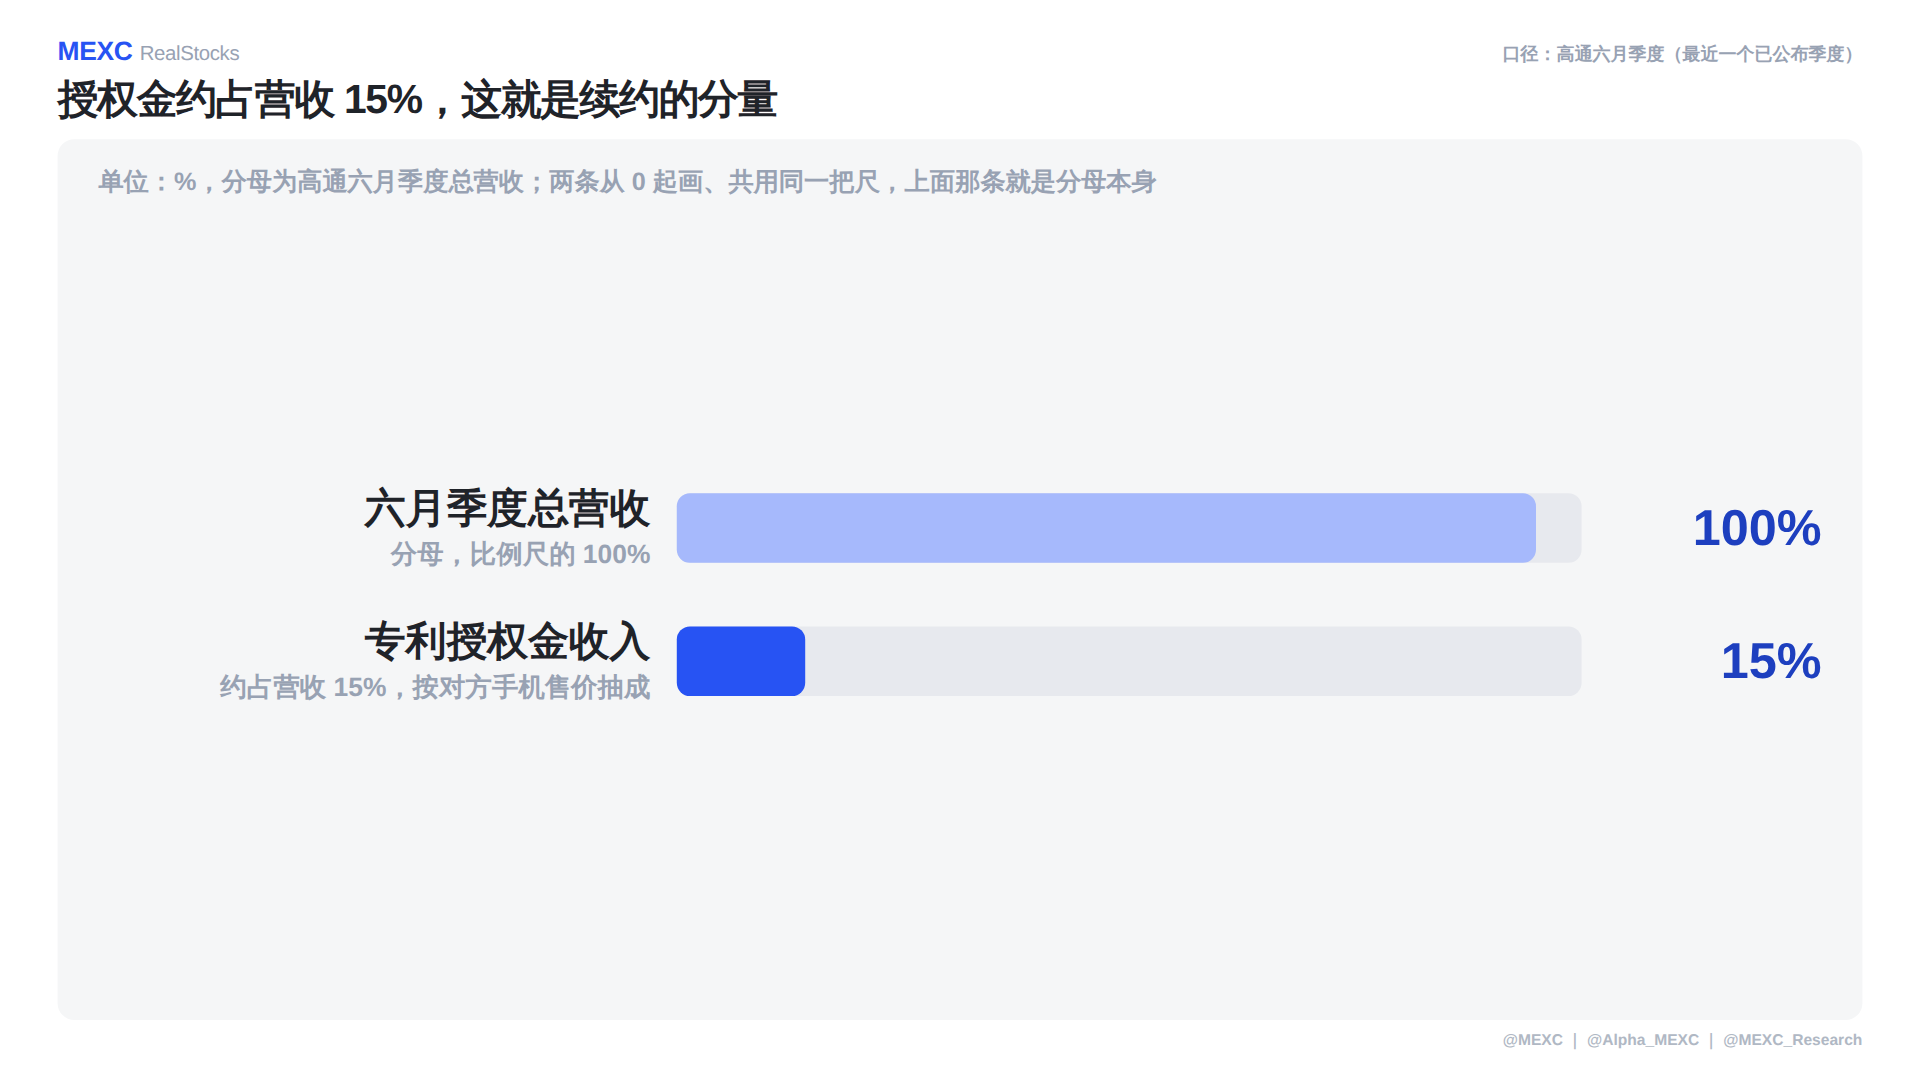Click the MEXC logo text
Image resolution: width=1920 pixels, height=1080 pixels.
[x=95, y=52]
